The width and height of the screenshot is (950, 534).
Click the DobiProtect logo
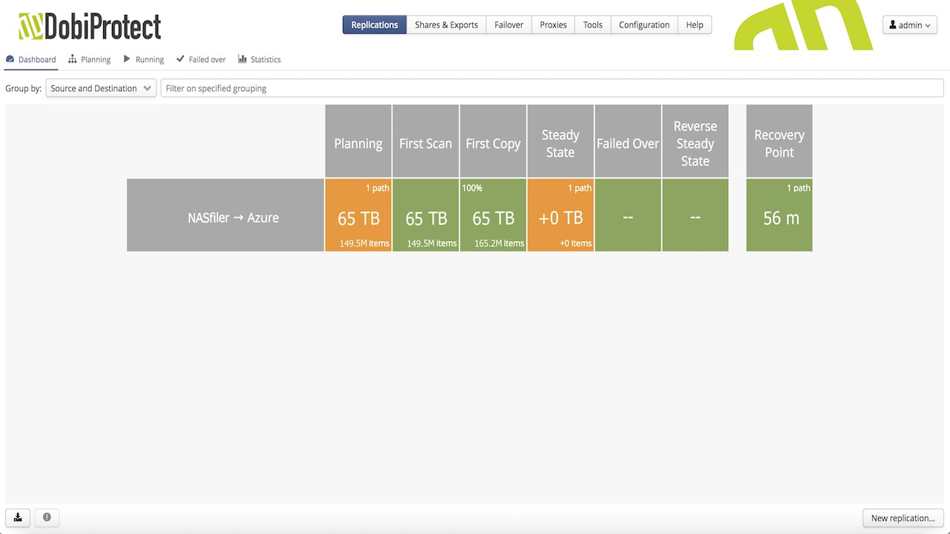(90, 26)
